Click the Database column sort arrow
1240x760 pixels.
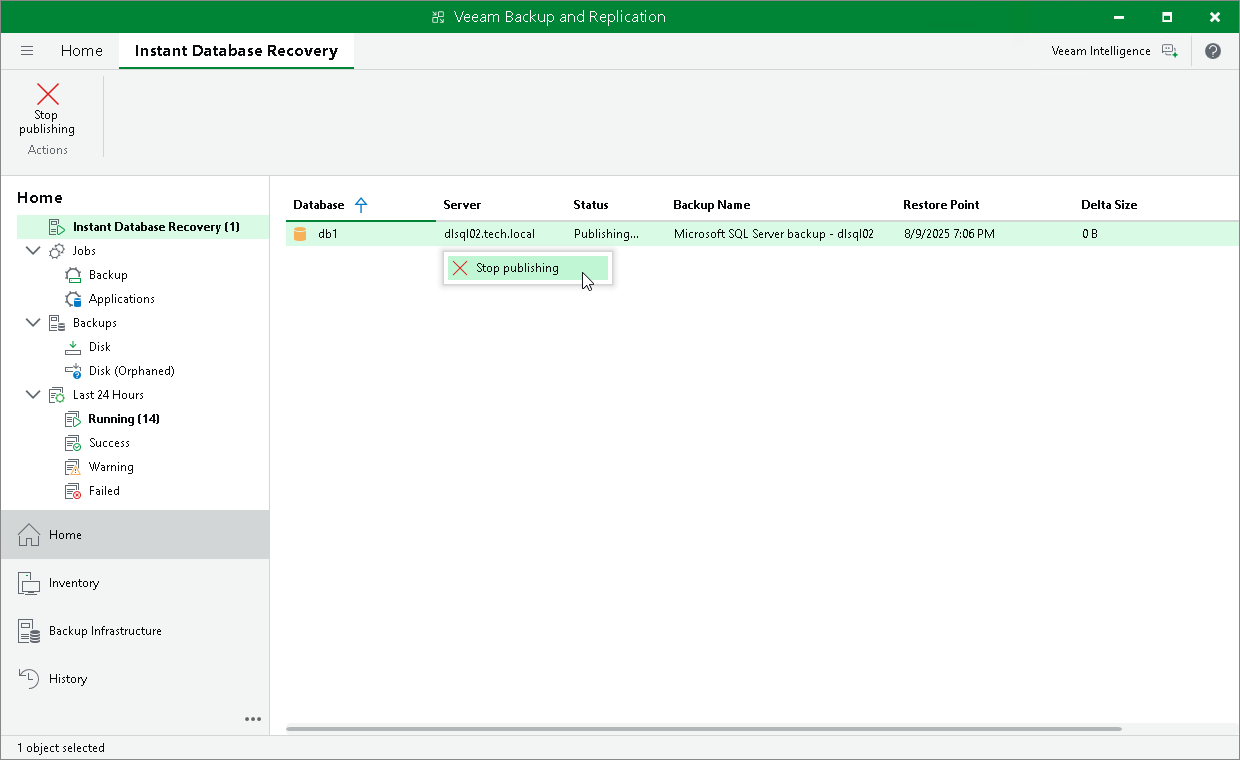tap(361, 205)
